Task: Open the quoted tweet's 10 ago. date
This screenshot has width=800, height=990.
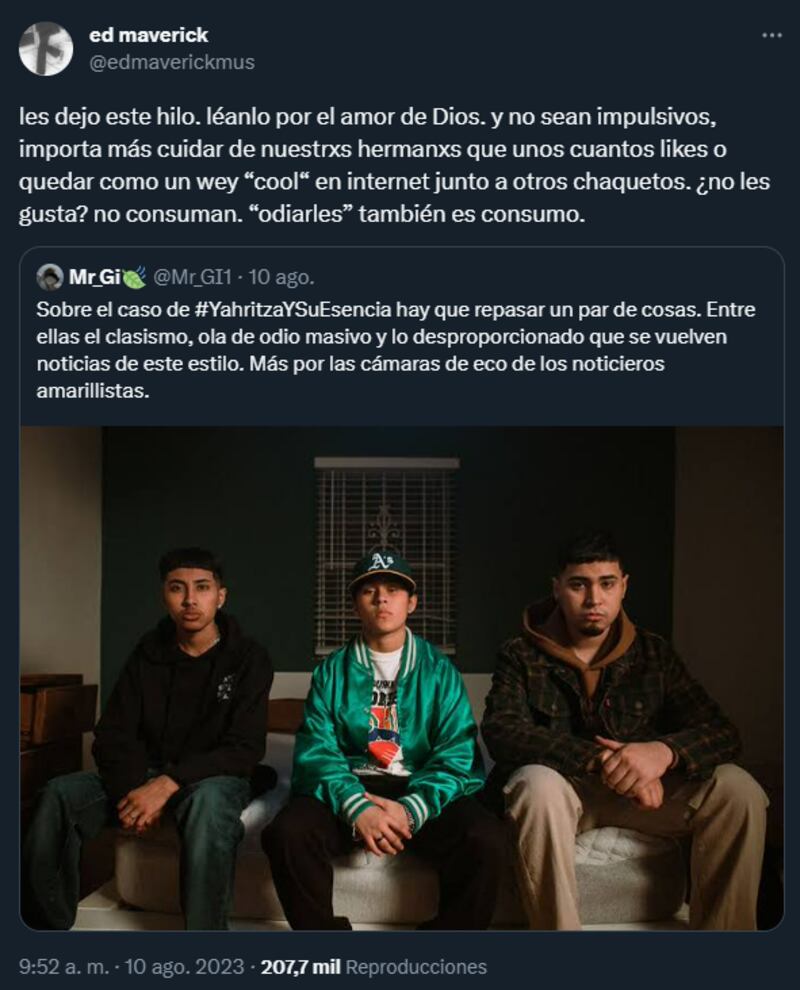Action: pyautogui.click(x=281, y=277)
